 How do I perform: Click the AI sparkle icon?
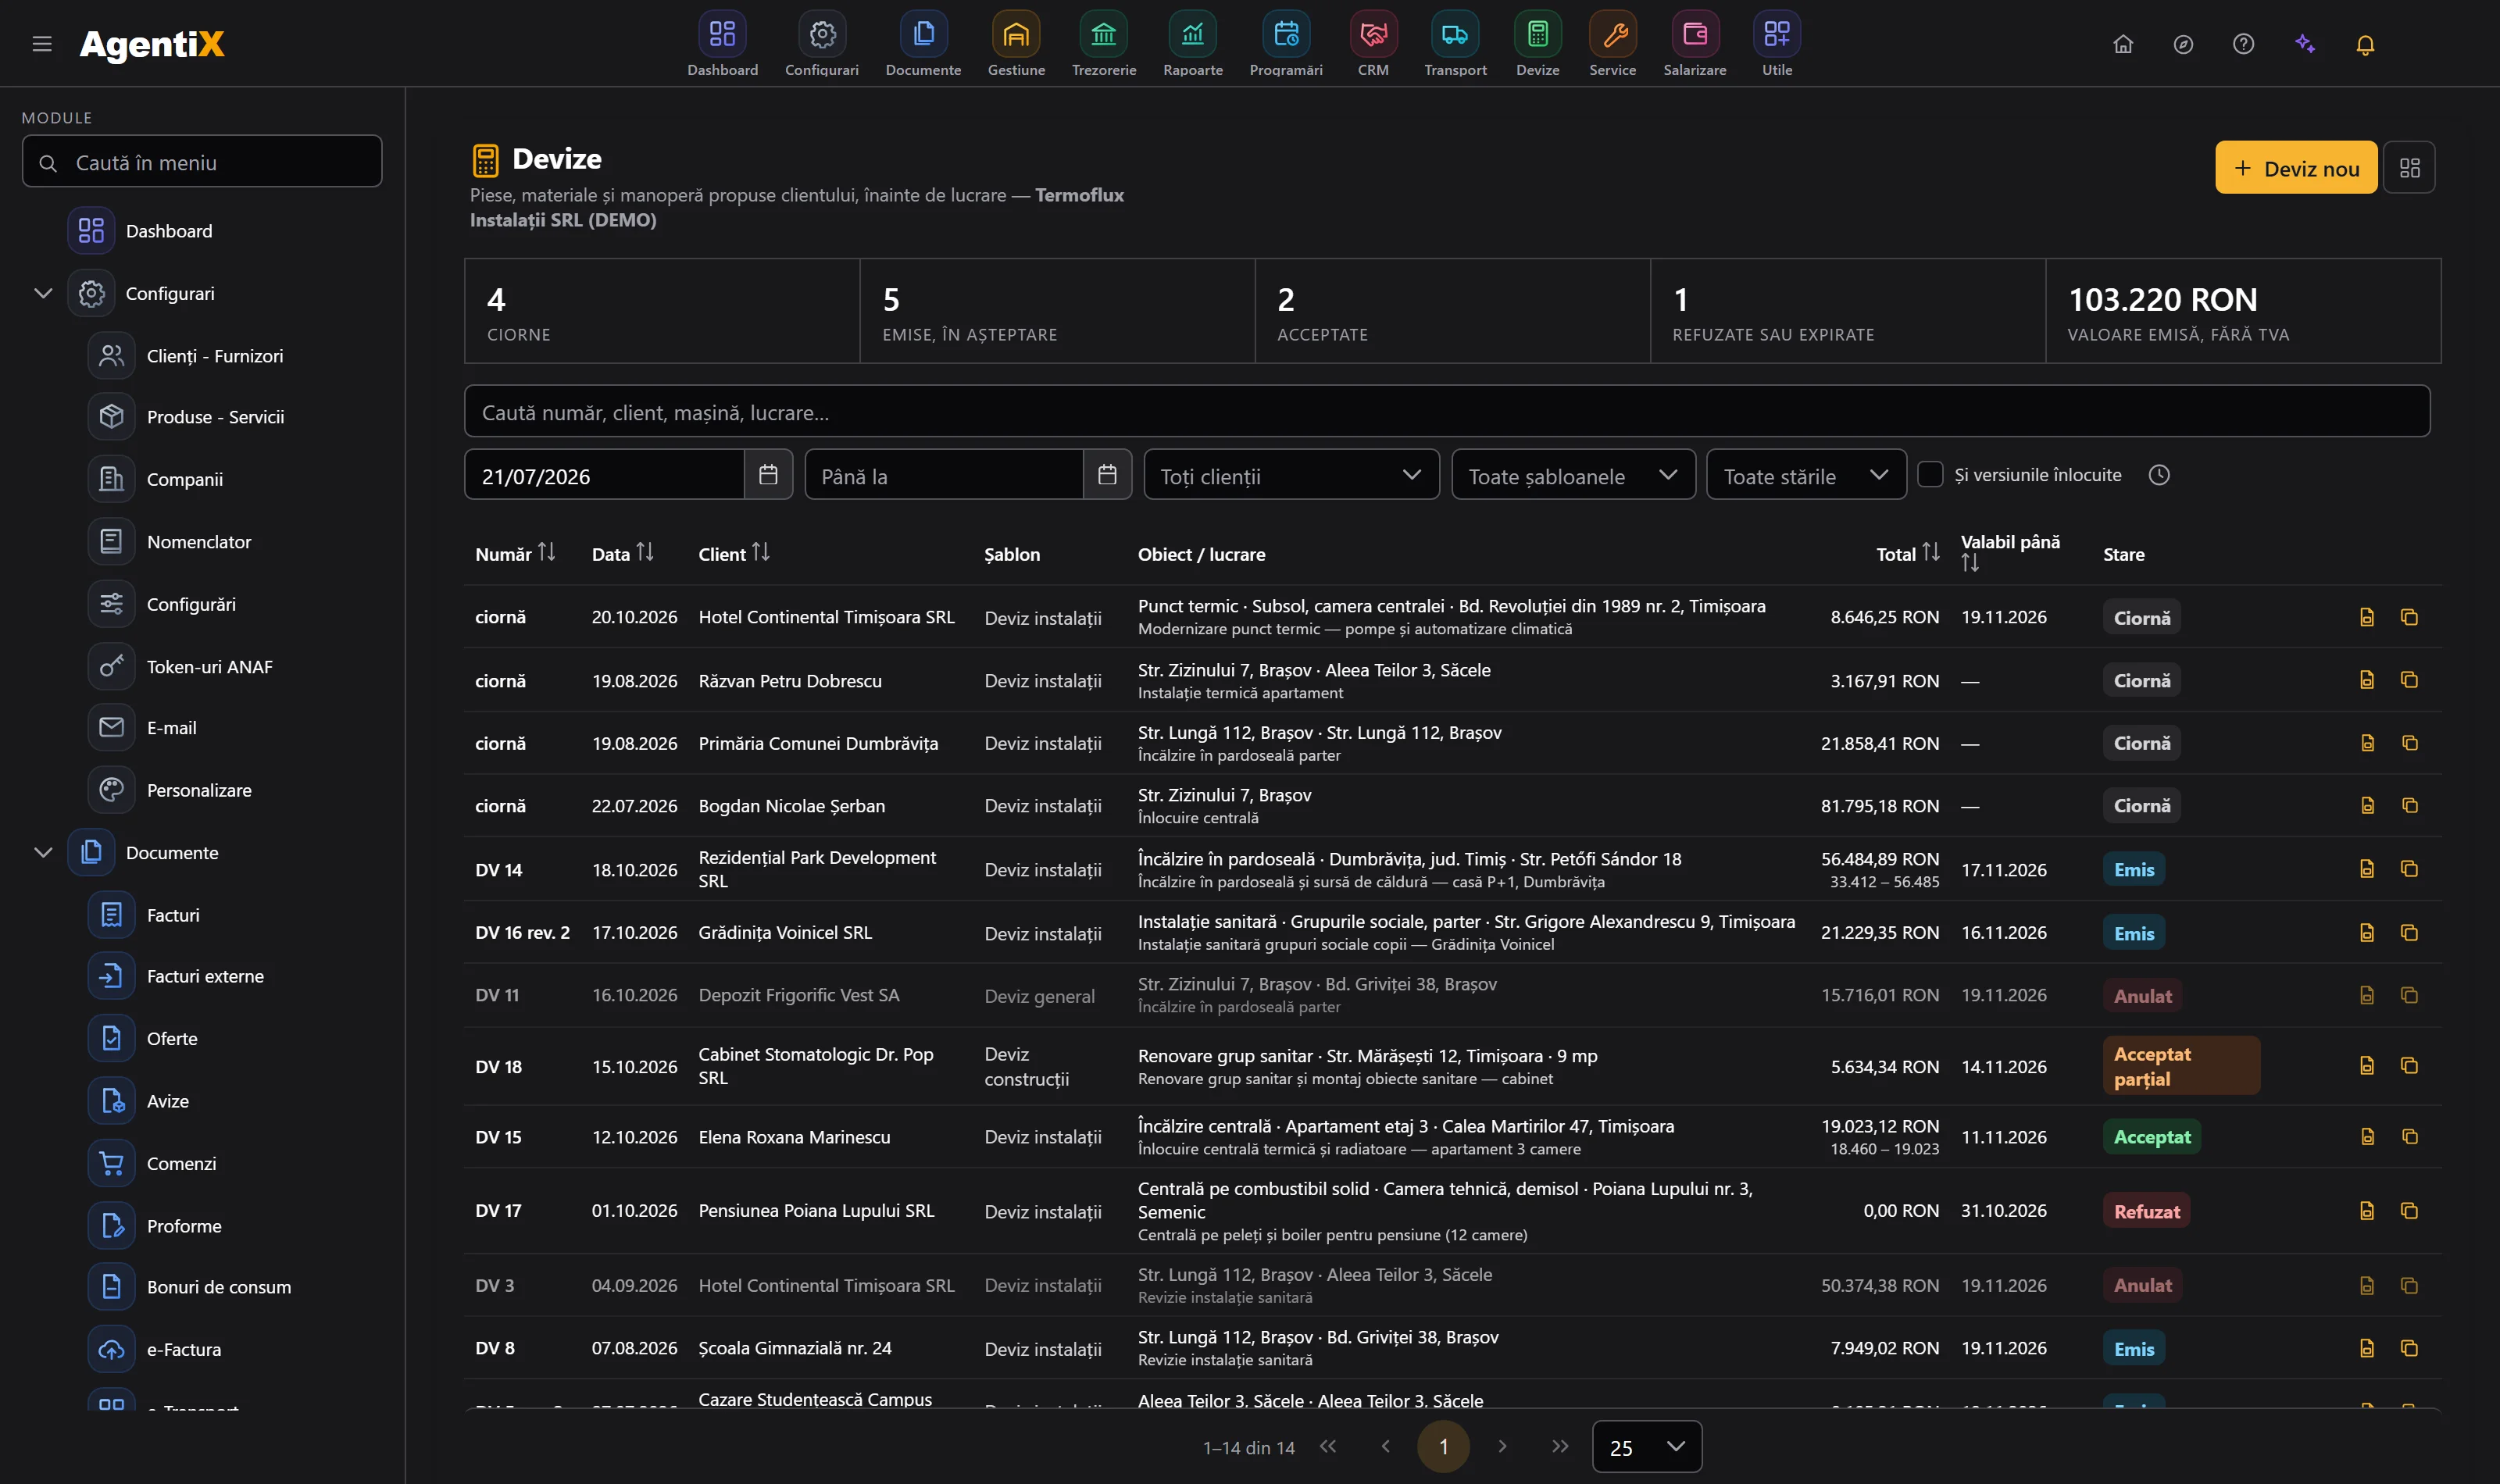click(x=2305, y=44)
